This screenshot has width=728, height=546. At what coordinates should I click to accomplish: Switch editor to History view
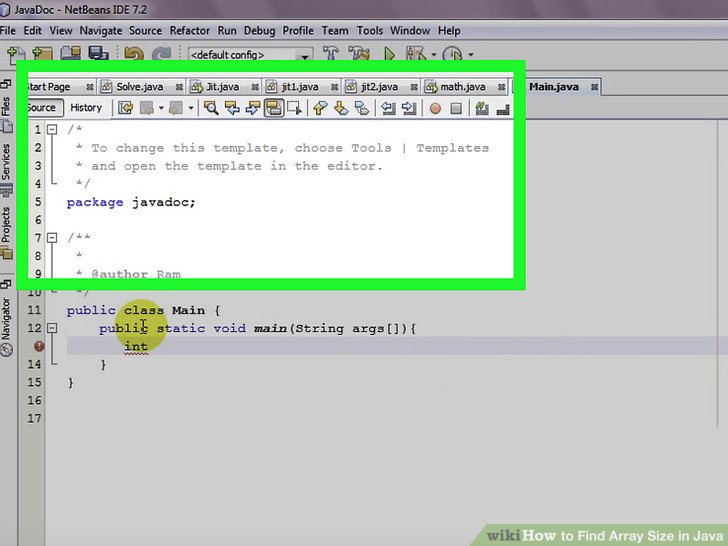click(86, 108)
